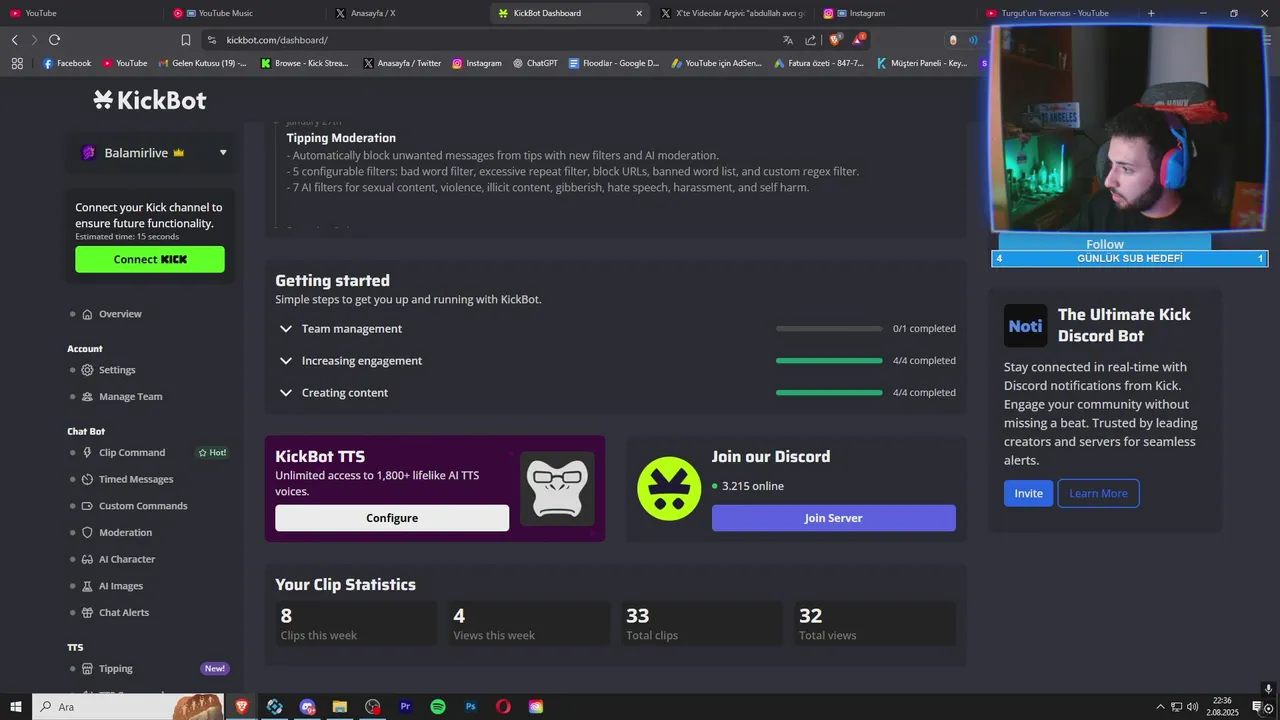Click the Settings gear icon in sidebar
Image resolution: width=1280 pixels, height=720 pixels.
point(87,370)
